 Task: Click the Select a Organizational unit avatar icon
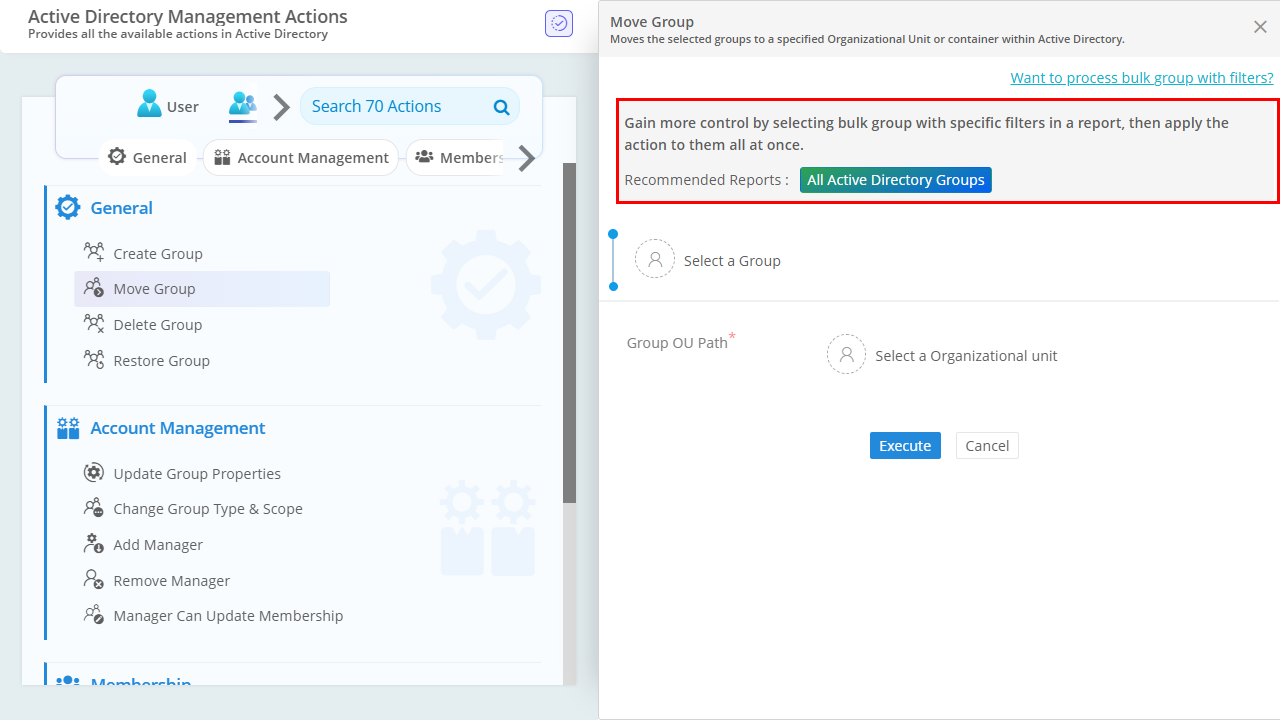846,354
